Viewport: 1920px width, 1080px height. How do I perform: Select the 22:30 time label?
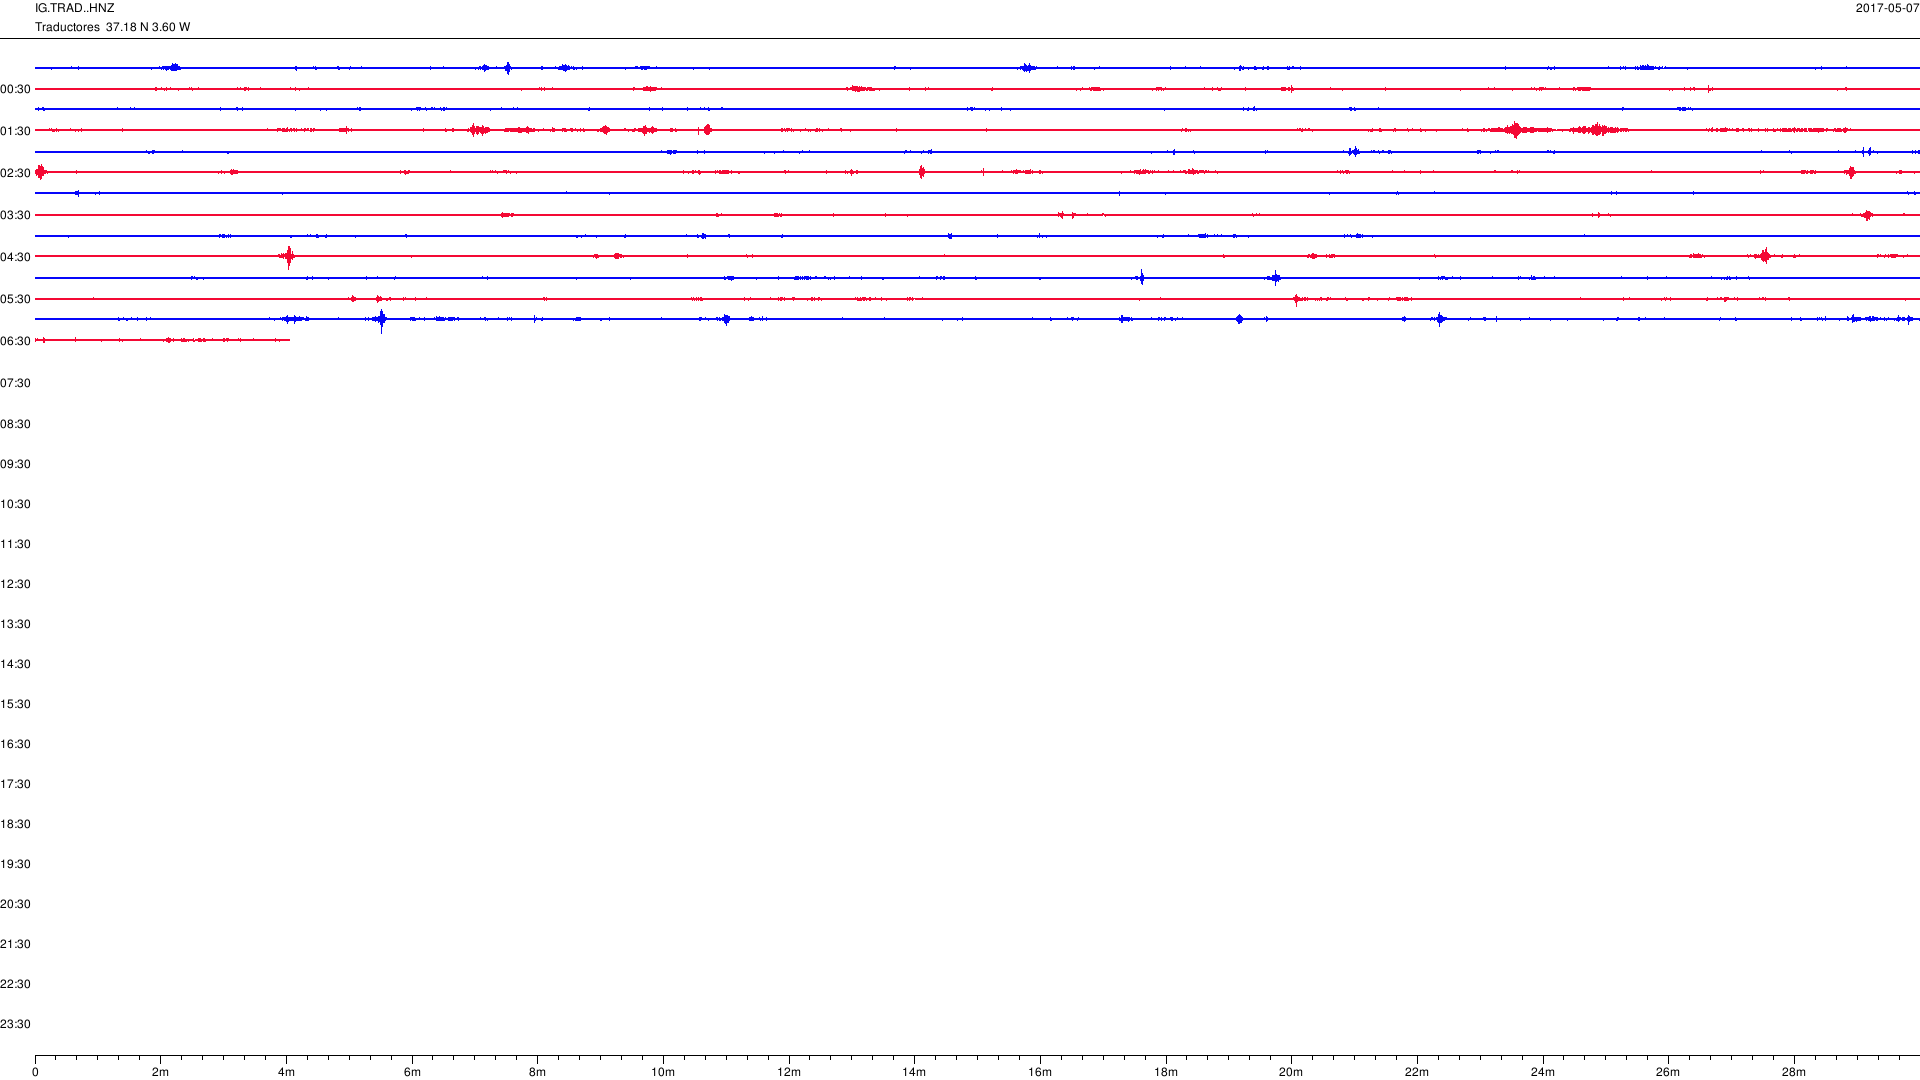[15, 984]
